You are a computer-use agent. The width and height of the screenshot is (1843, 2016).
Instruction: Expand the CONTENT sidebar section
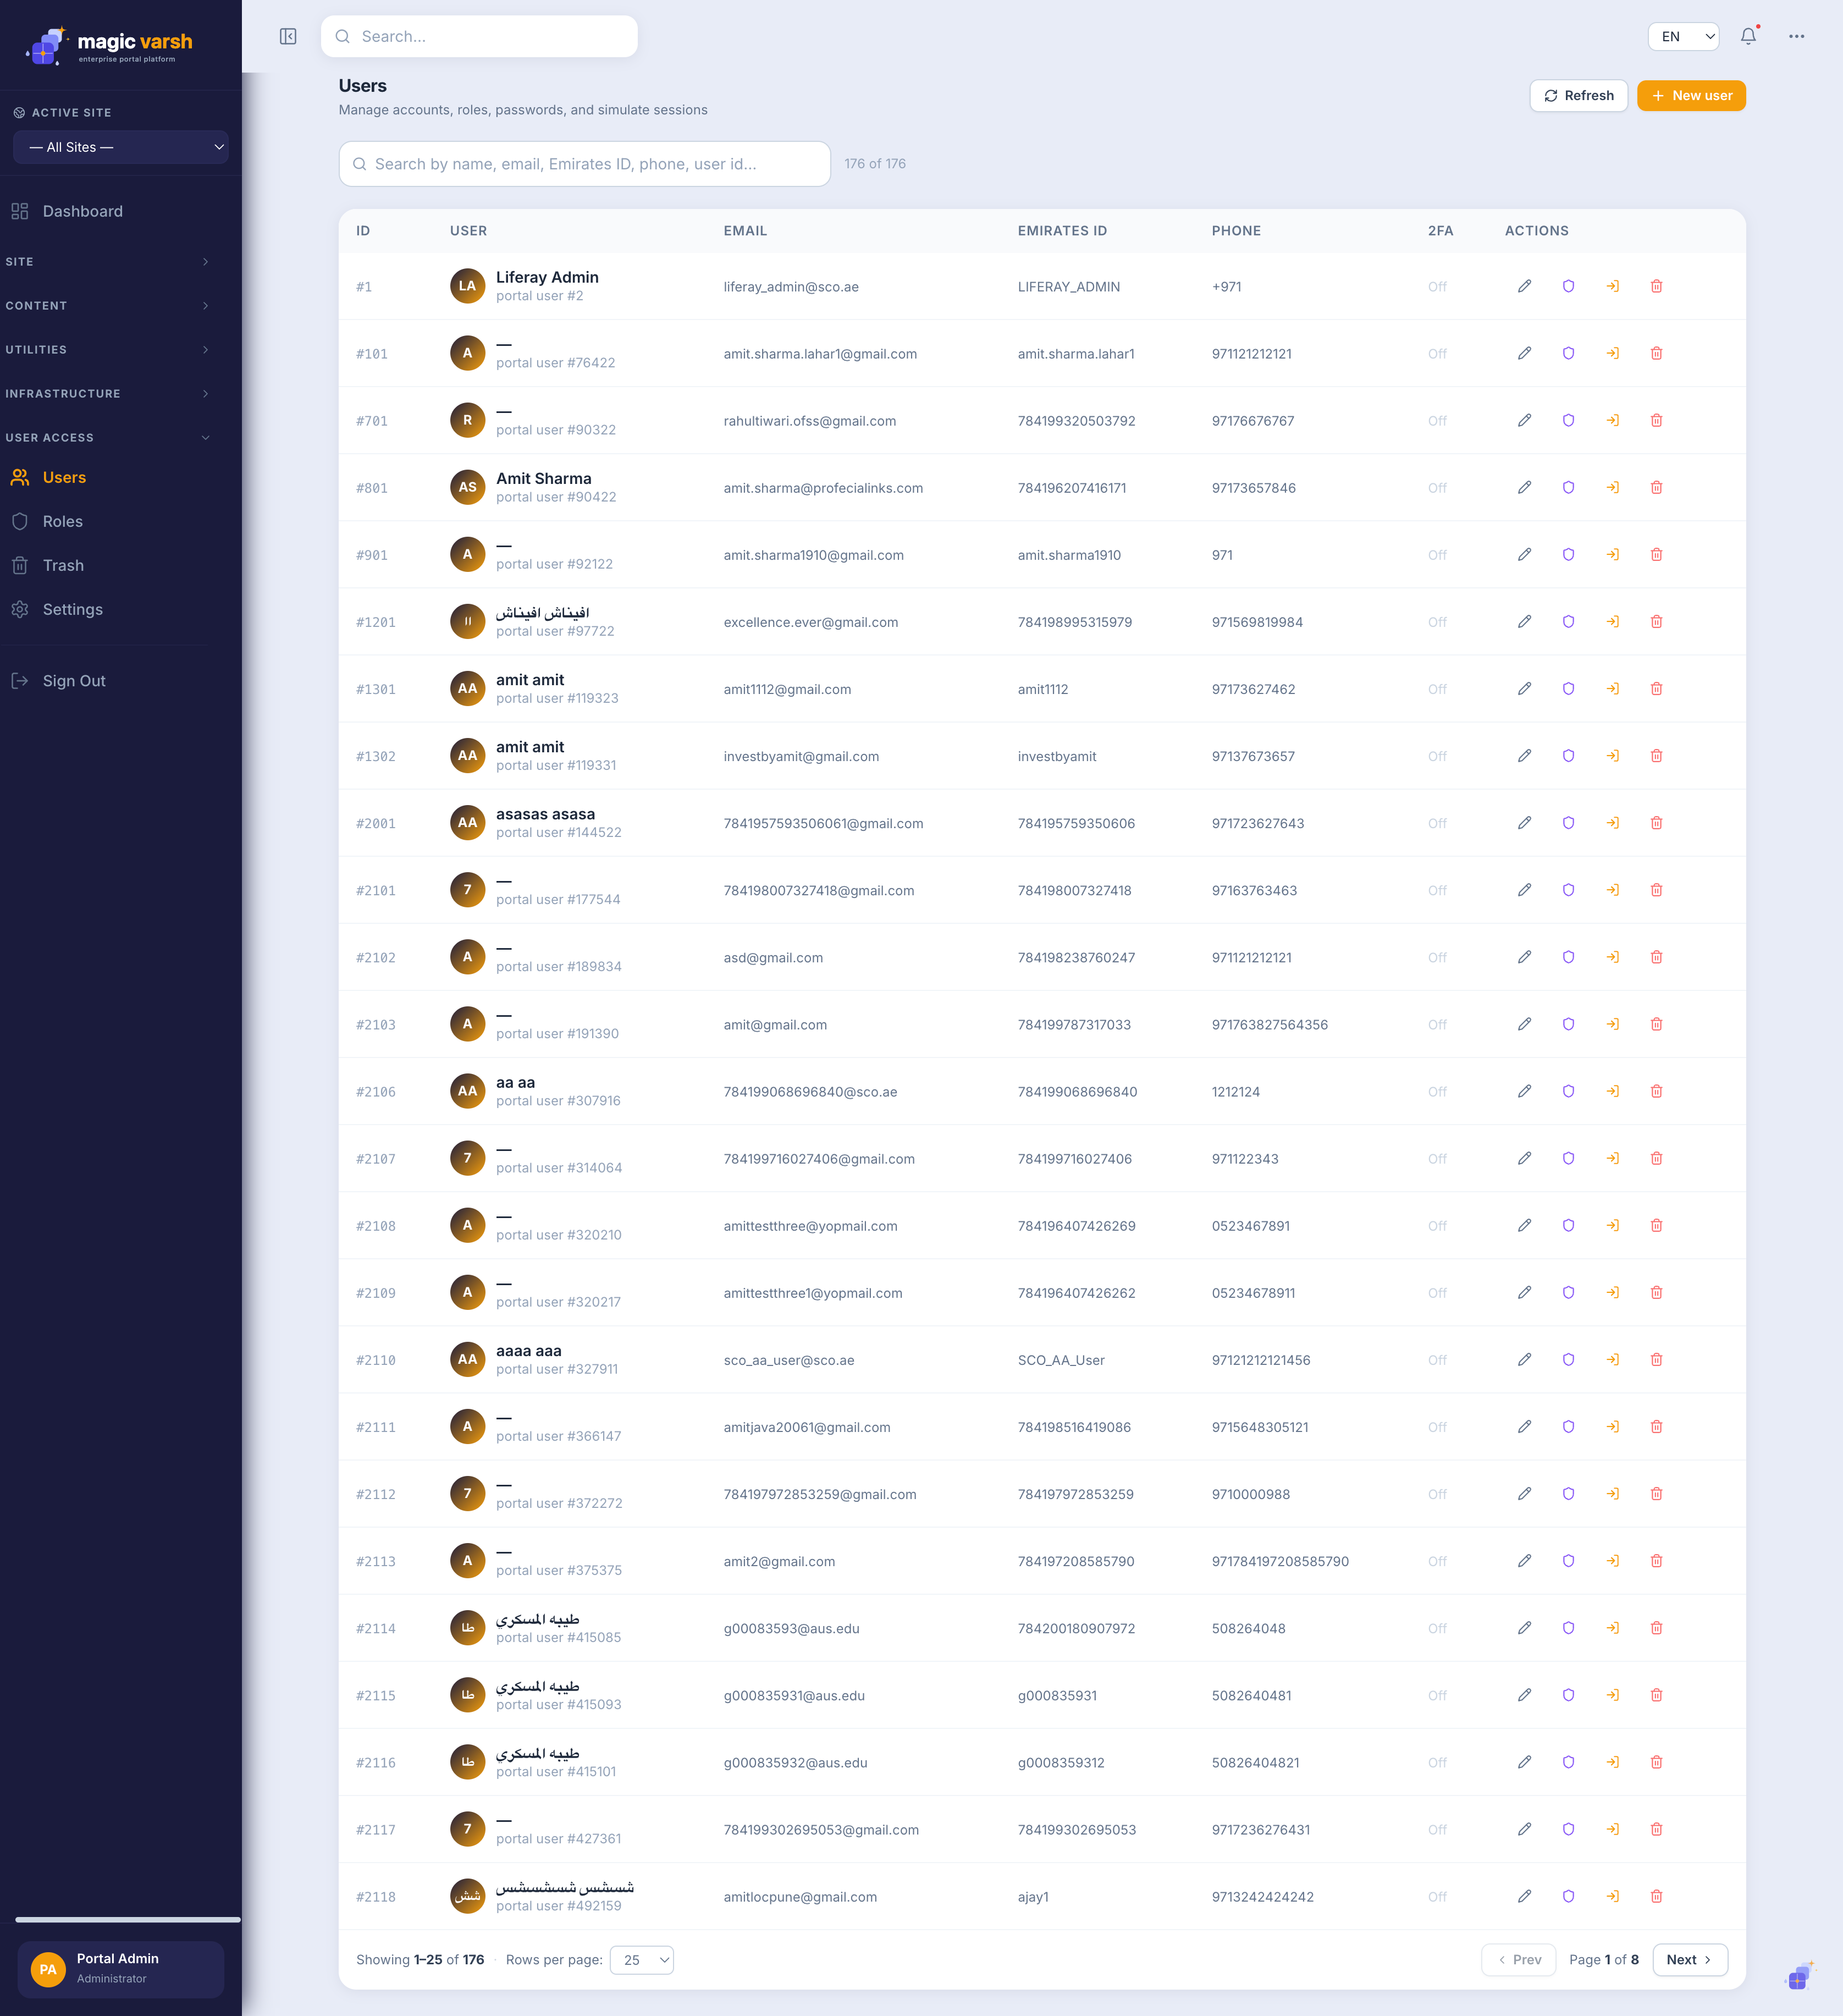click(x=108, y=305)
